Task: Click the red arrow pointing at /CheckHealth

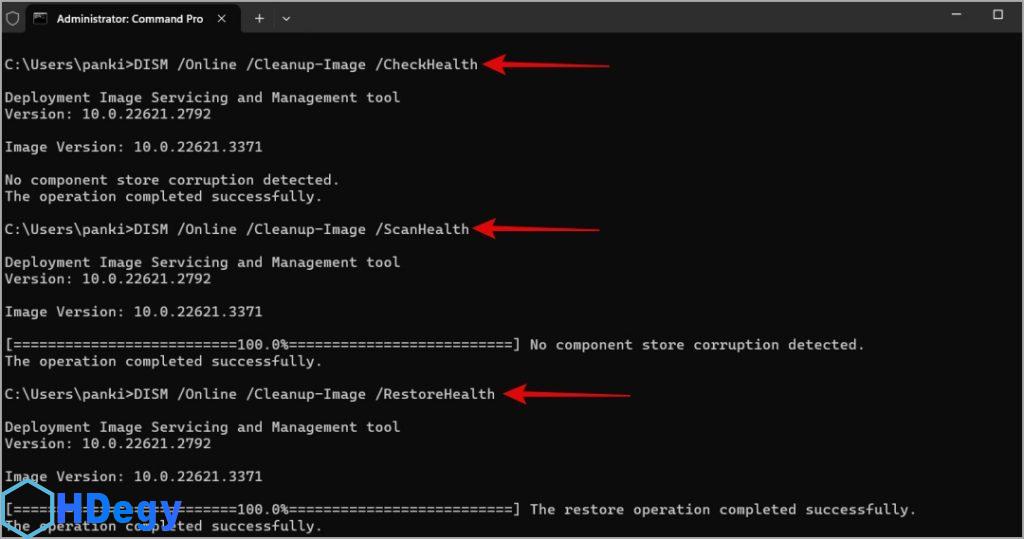Action: pyautogui.click(x=547, y=65)
